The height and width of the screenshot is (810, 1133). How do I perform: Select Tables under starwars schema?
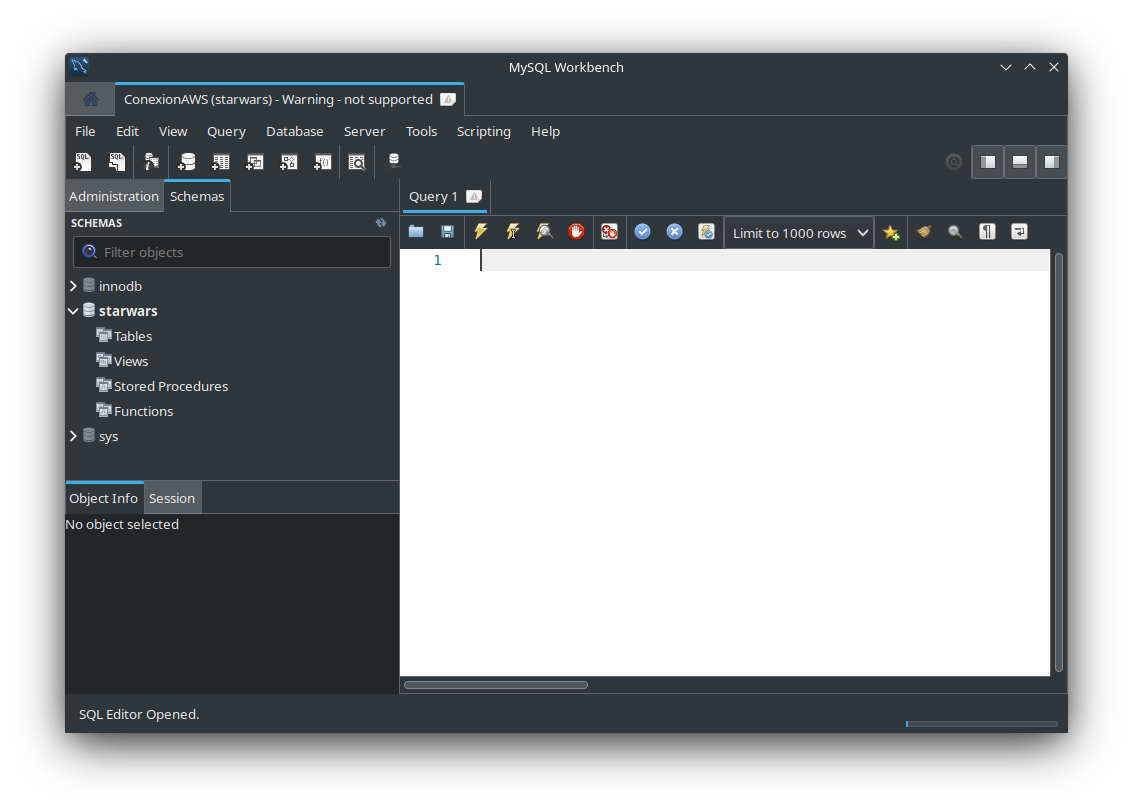pyautogui.click(x=133, y=336)
